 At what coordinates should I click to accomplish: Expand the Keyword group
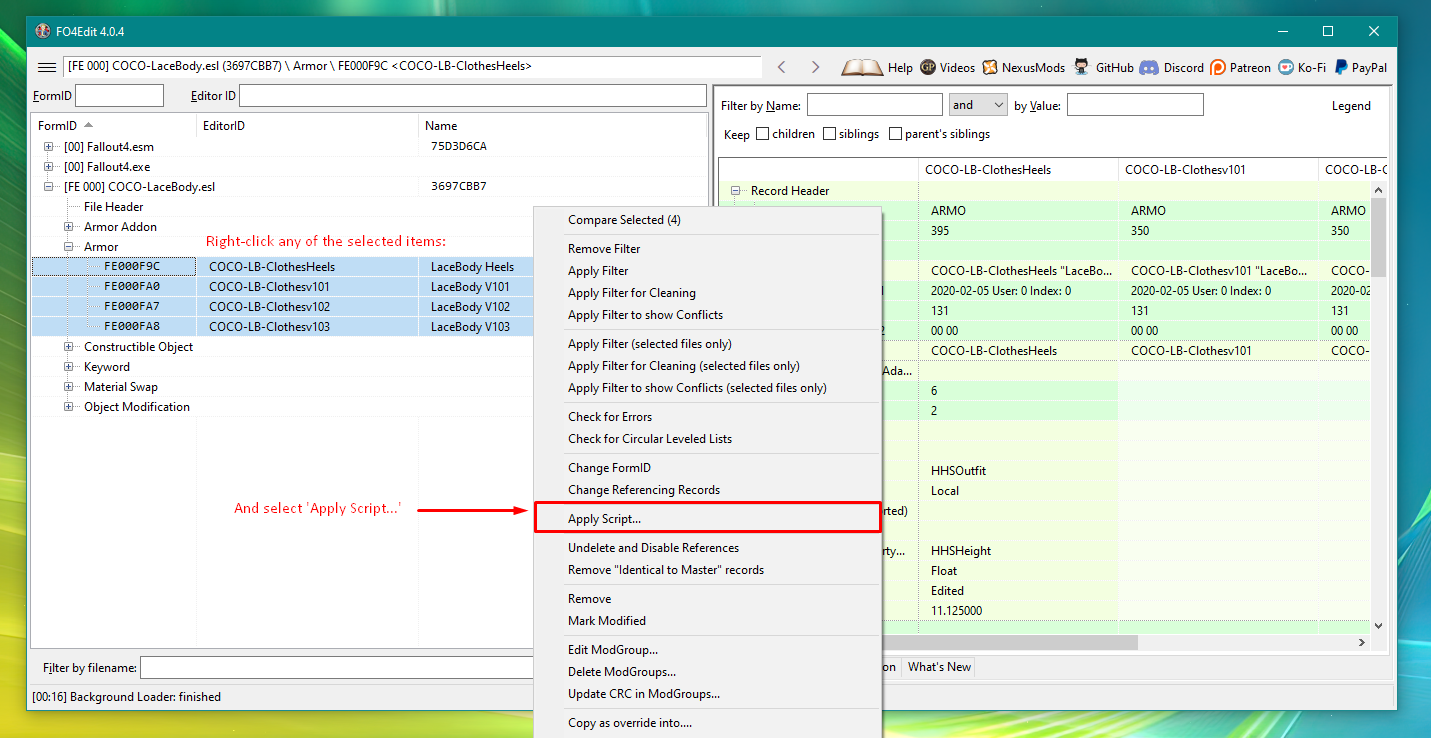(x=68, y=367)
